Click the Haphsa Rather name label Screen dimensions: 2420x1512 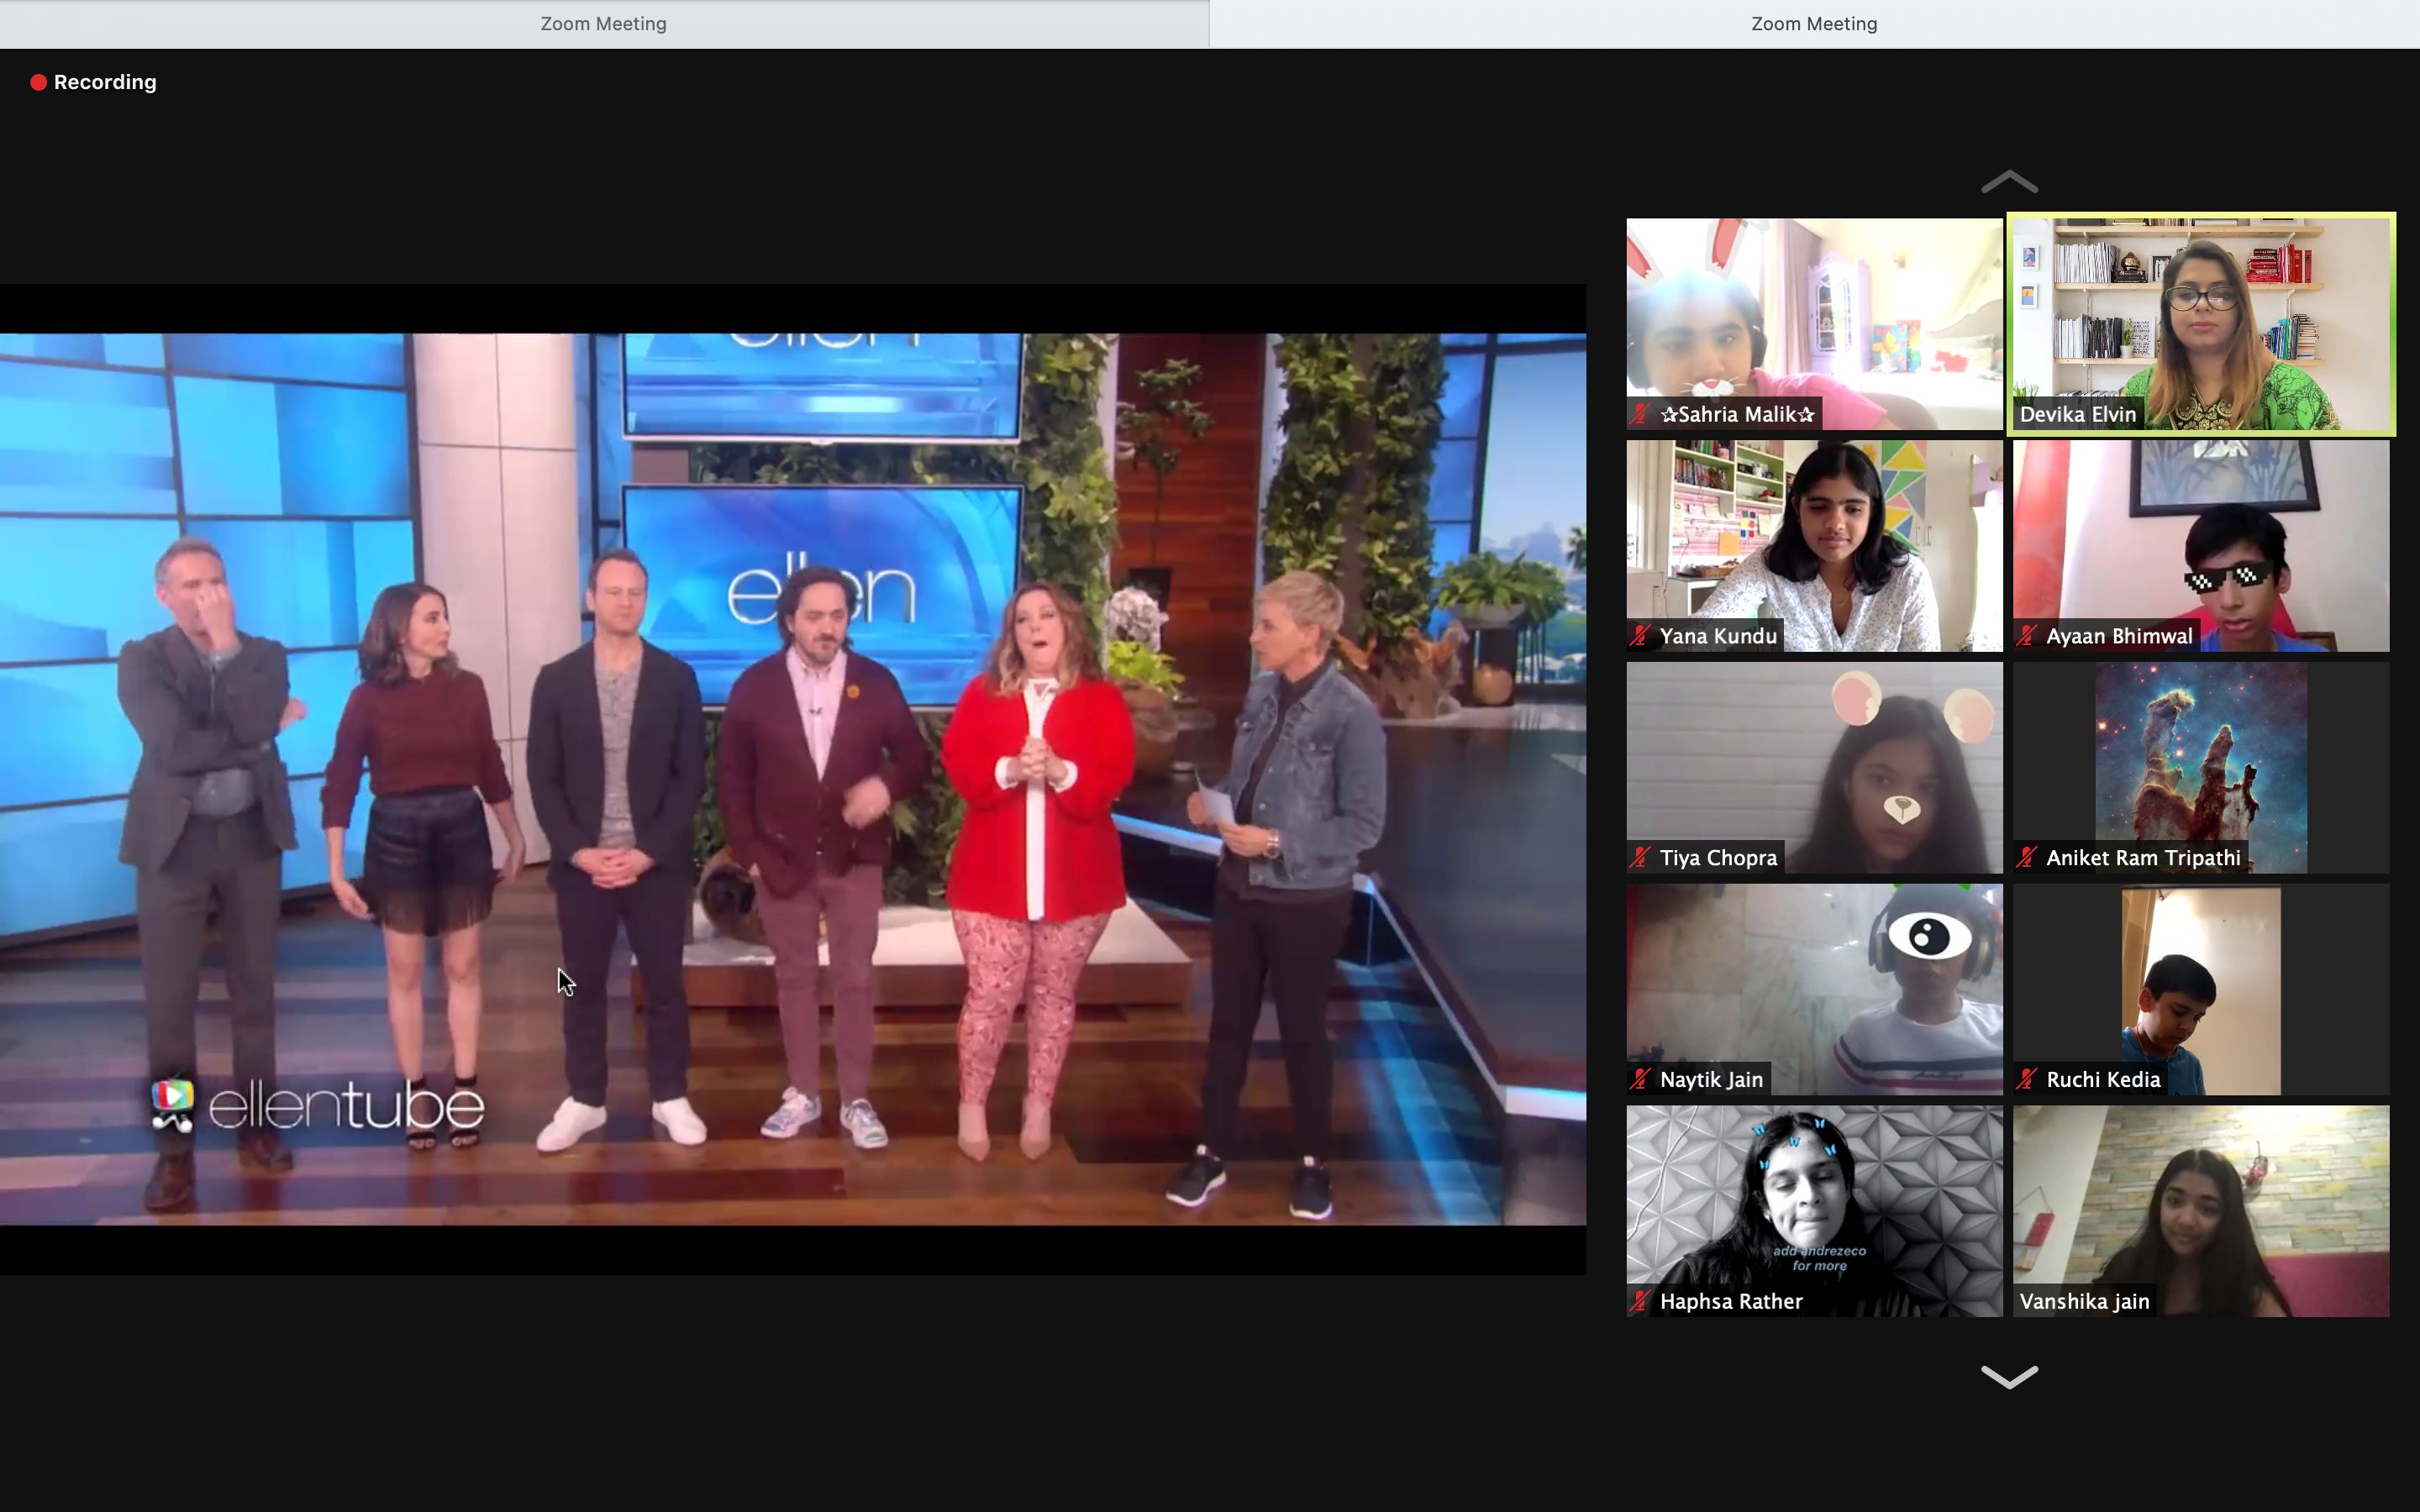[1731, 1302]
